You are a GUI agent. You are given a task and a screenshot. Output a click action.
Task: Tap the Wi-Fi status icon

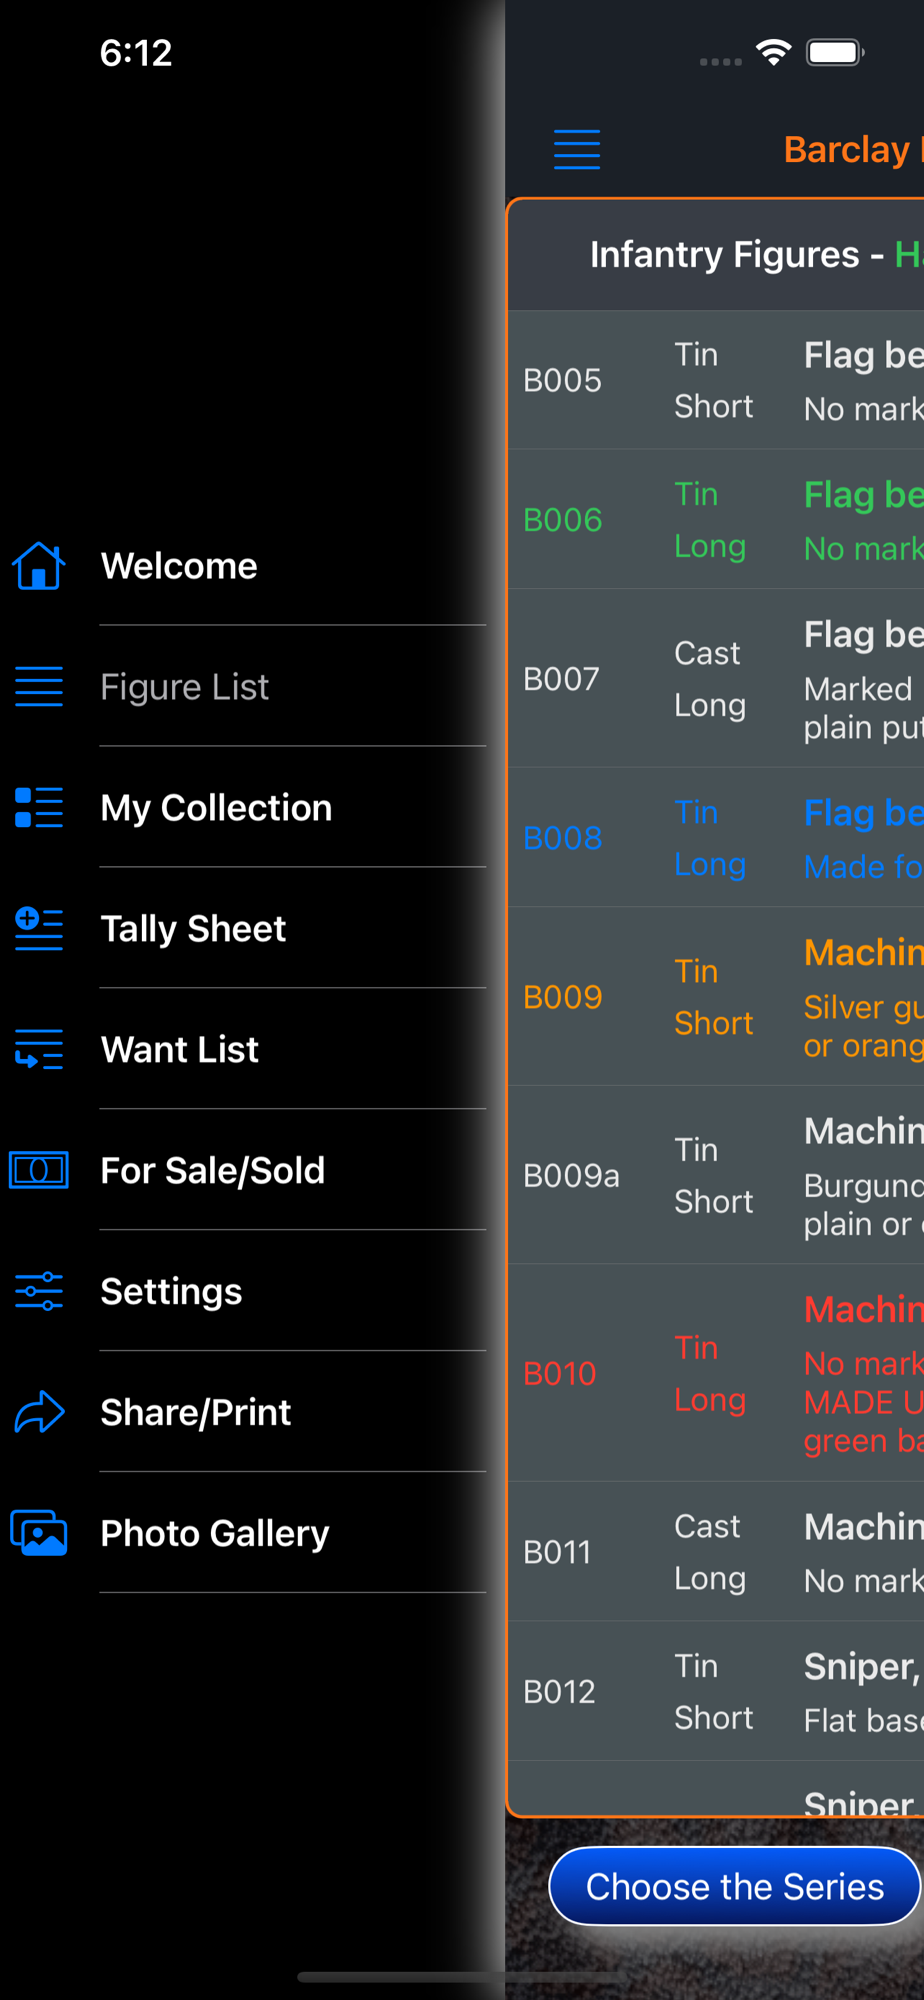pyautogui.click(x=773, y=53)
